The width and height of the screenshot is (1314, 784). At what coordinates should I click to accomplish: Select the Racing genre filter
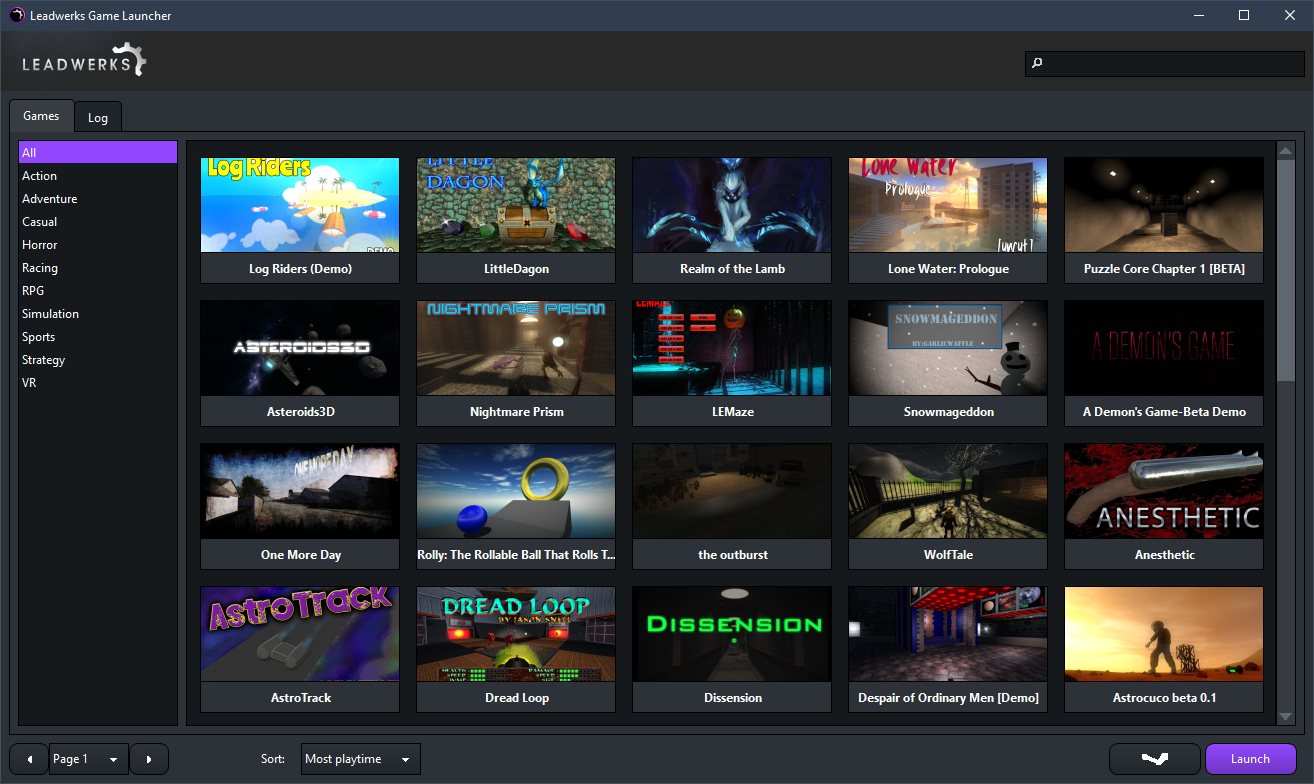click(40, 268)
